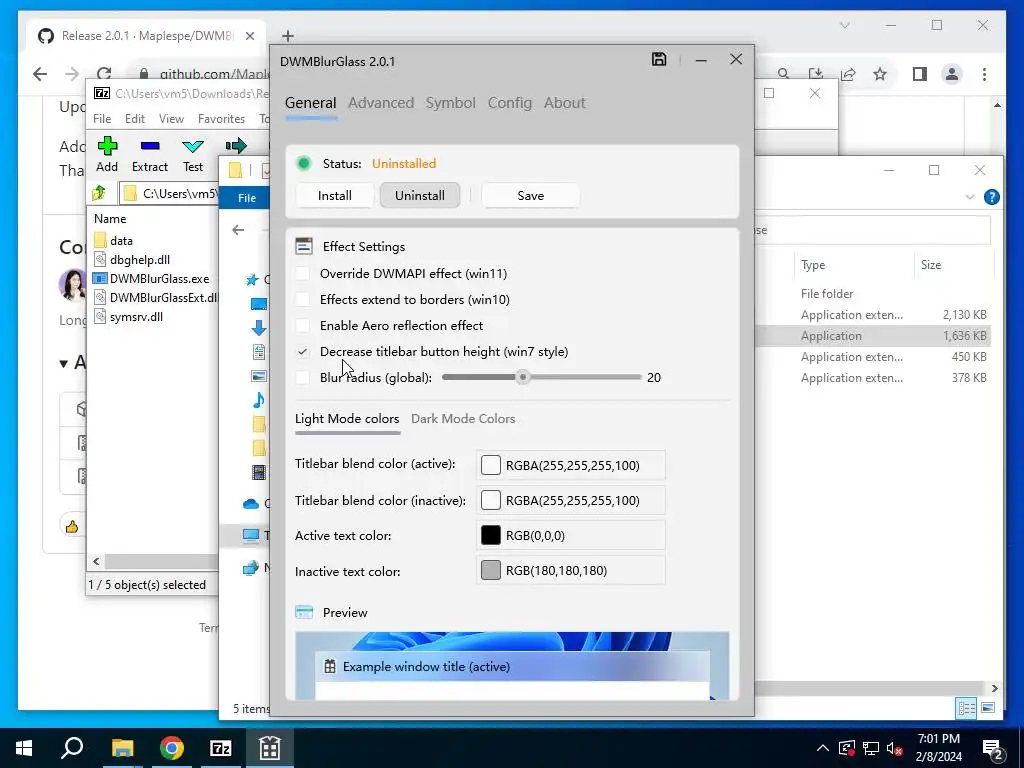Image resolution: width=1024 pixels, height=768 pixels.
Task: Open the 7-Zip Edit menu
Action: [x=135, y=119]
